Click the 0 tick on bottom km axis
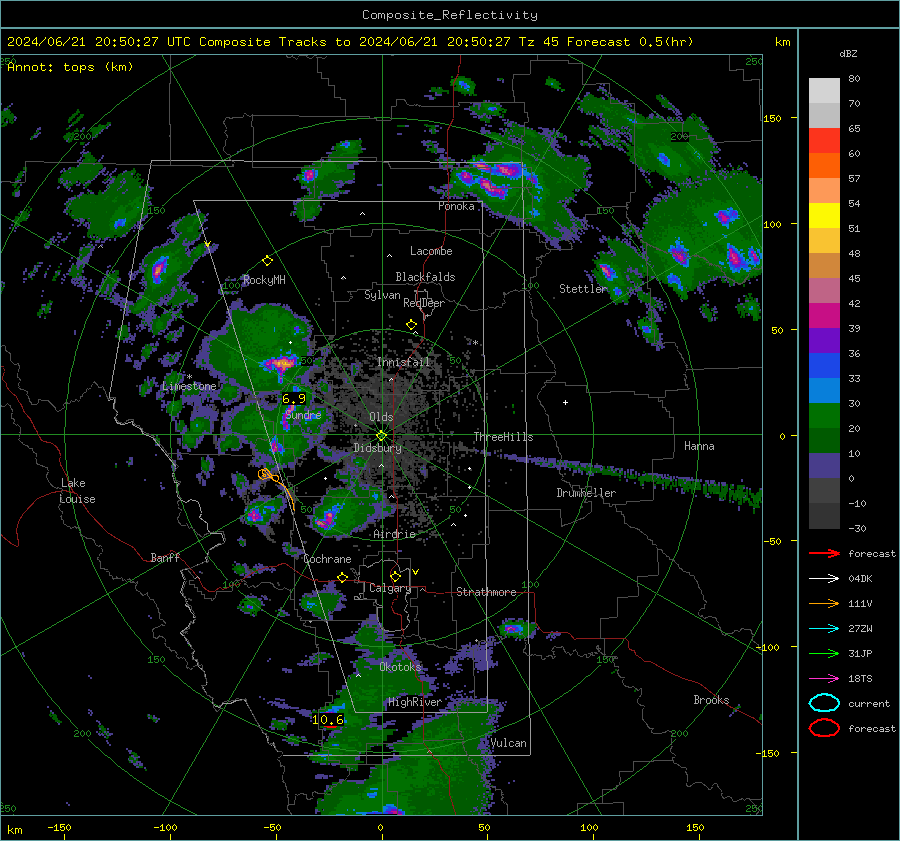This screenshot has height=841, width=900. [x=381, y=827]
